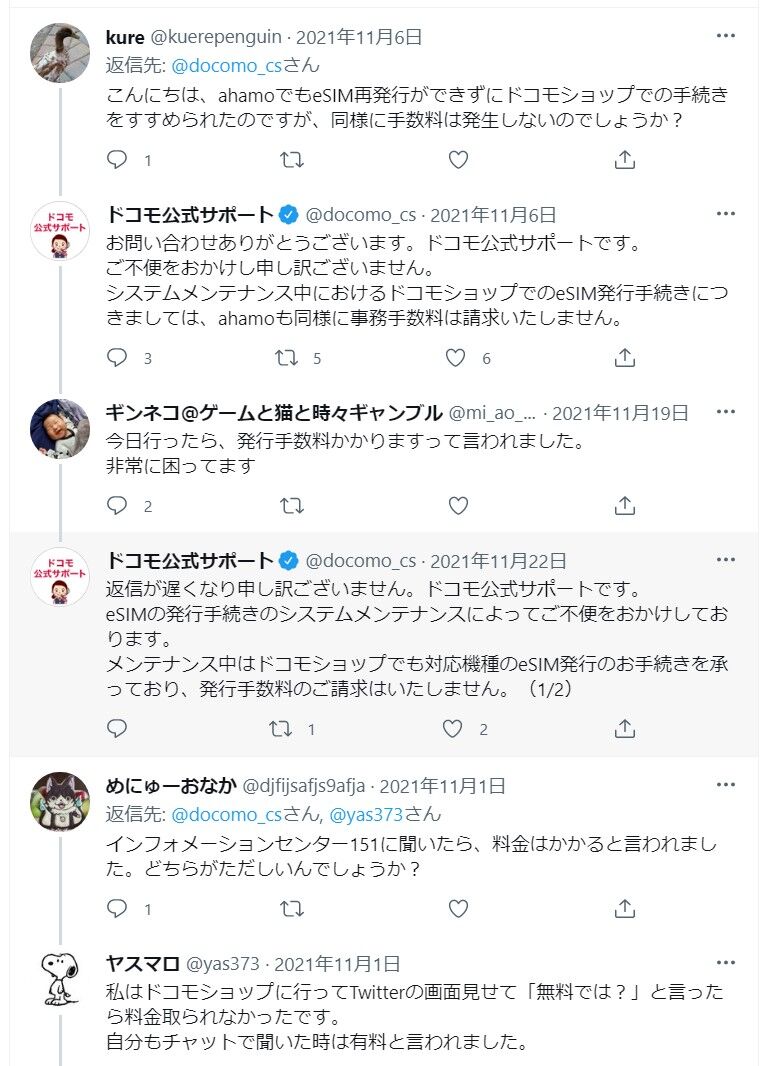767x1066 pixels.
Task: Retweet めにゅーおなか's tweet
Action: tap(291, 909)
